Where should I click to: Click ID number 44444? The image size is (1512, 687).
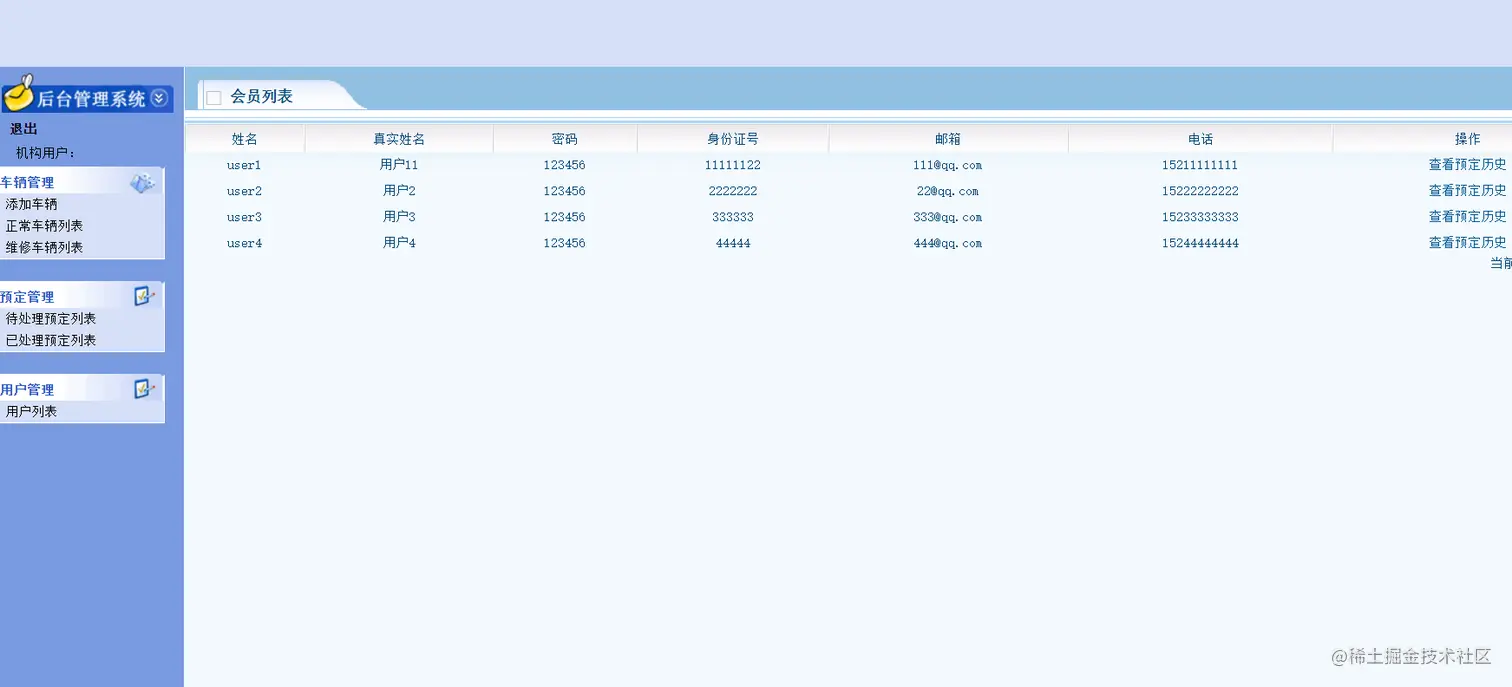click(x=733, y=243)
